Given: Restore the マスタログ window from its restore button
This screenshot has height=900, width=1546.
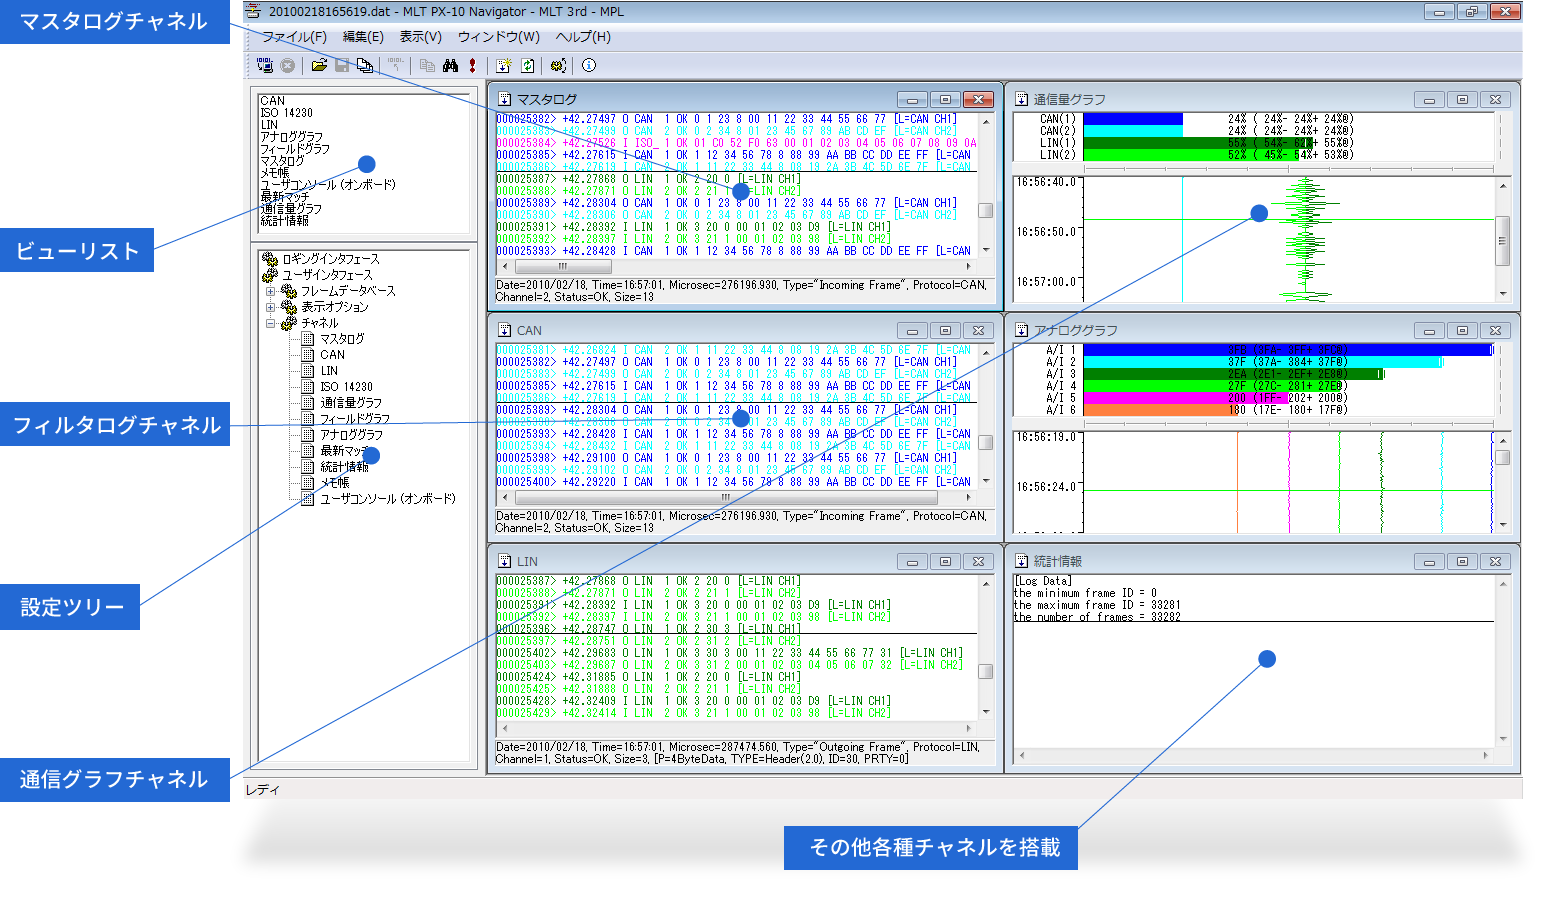Looking at the screenshot, I should click(945, 99).
